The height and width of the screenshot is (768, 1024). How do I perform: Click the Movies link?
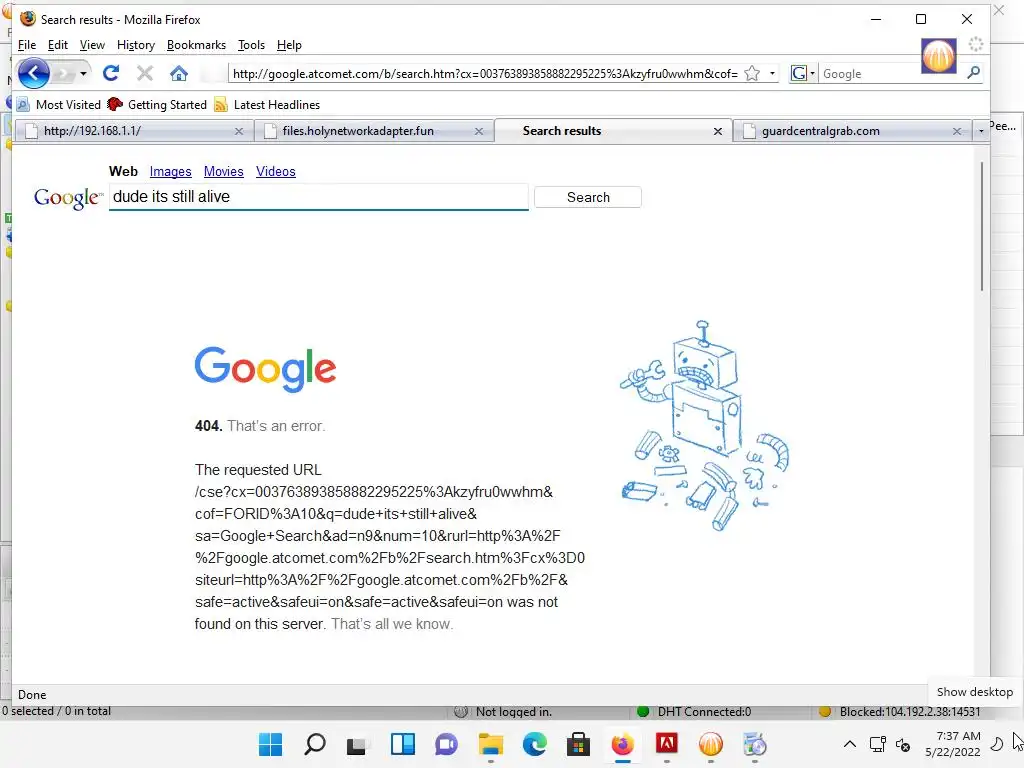coord(223,171)
